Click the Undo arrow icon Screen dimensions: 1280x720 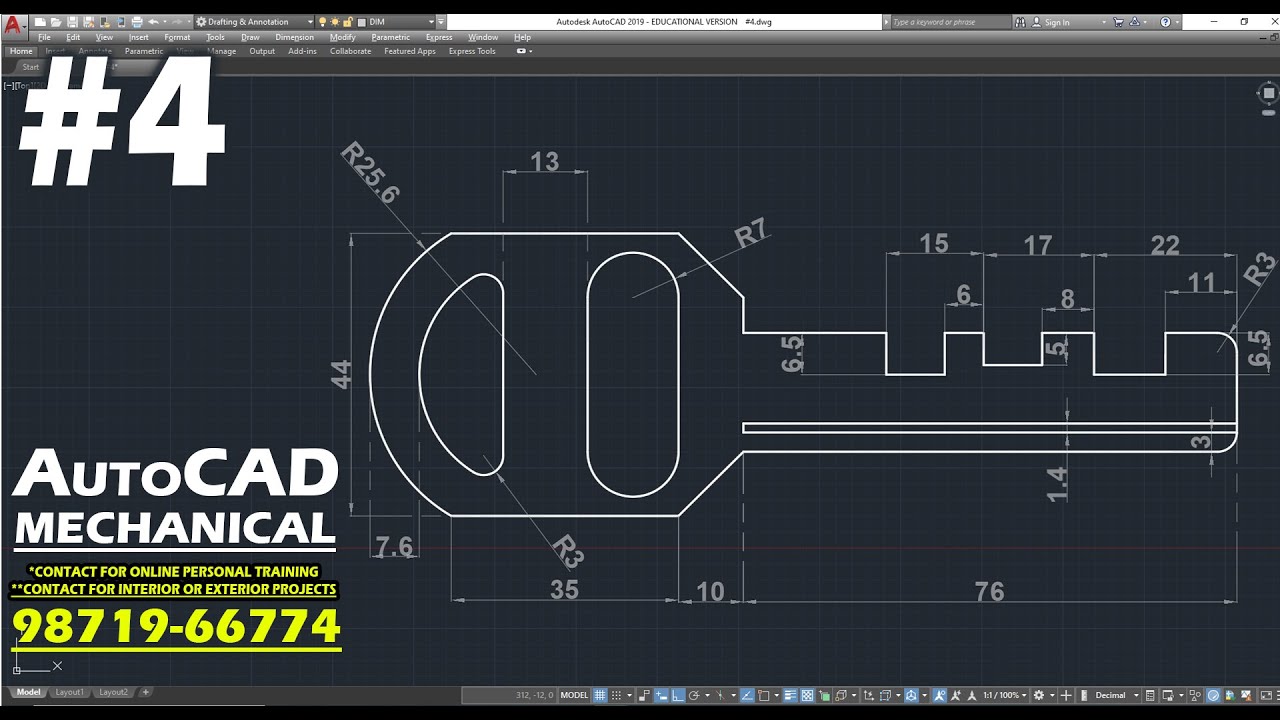pos(153,21)
